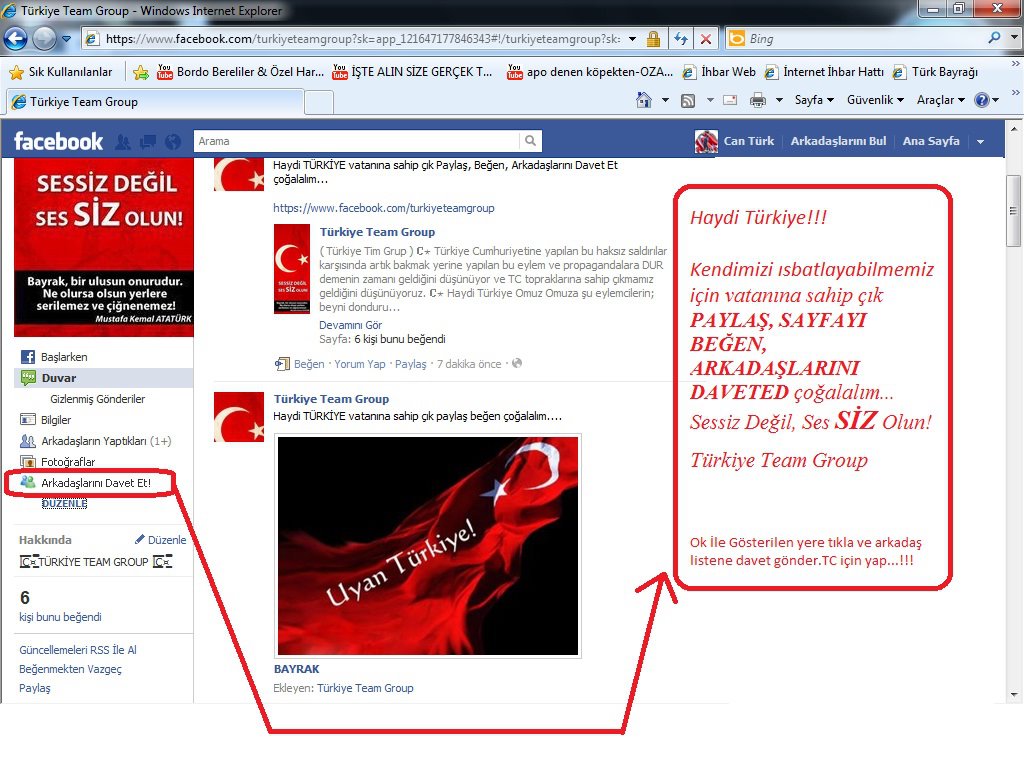Click the facebook logo
Screen dimensions: 1024x768
coord(58,141)
